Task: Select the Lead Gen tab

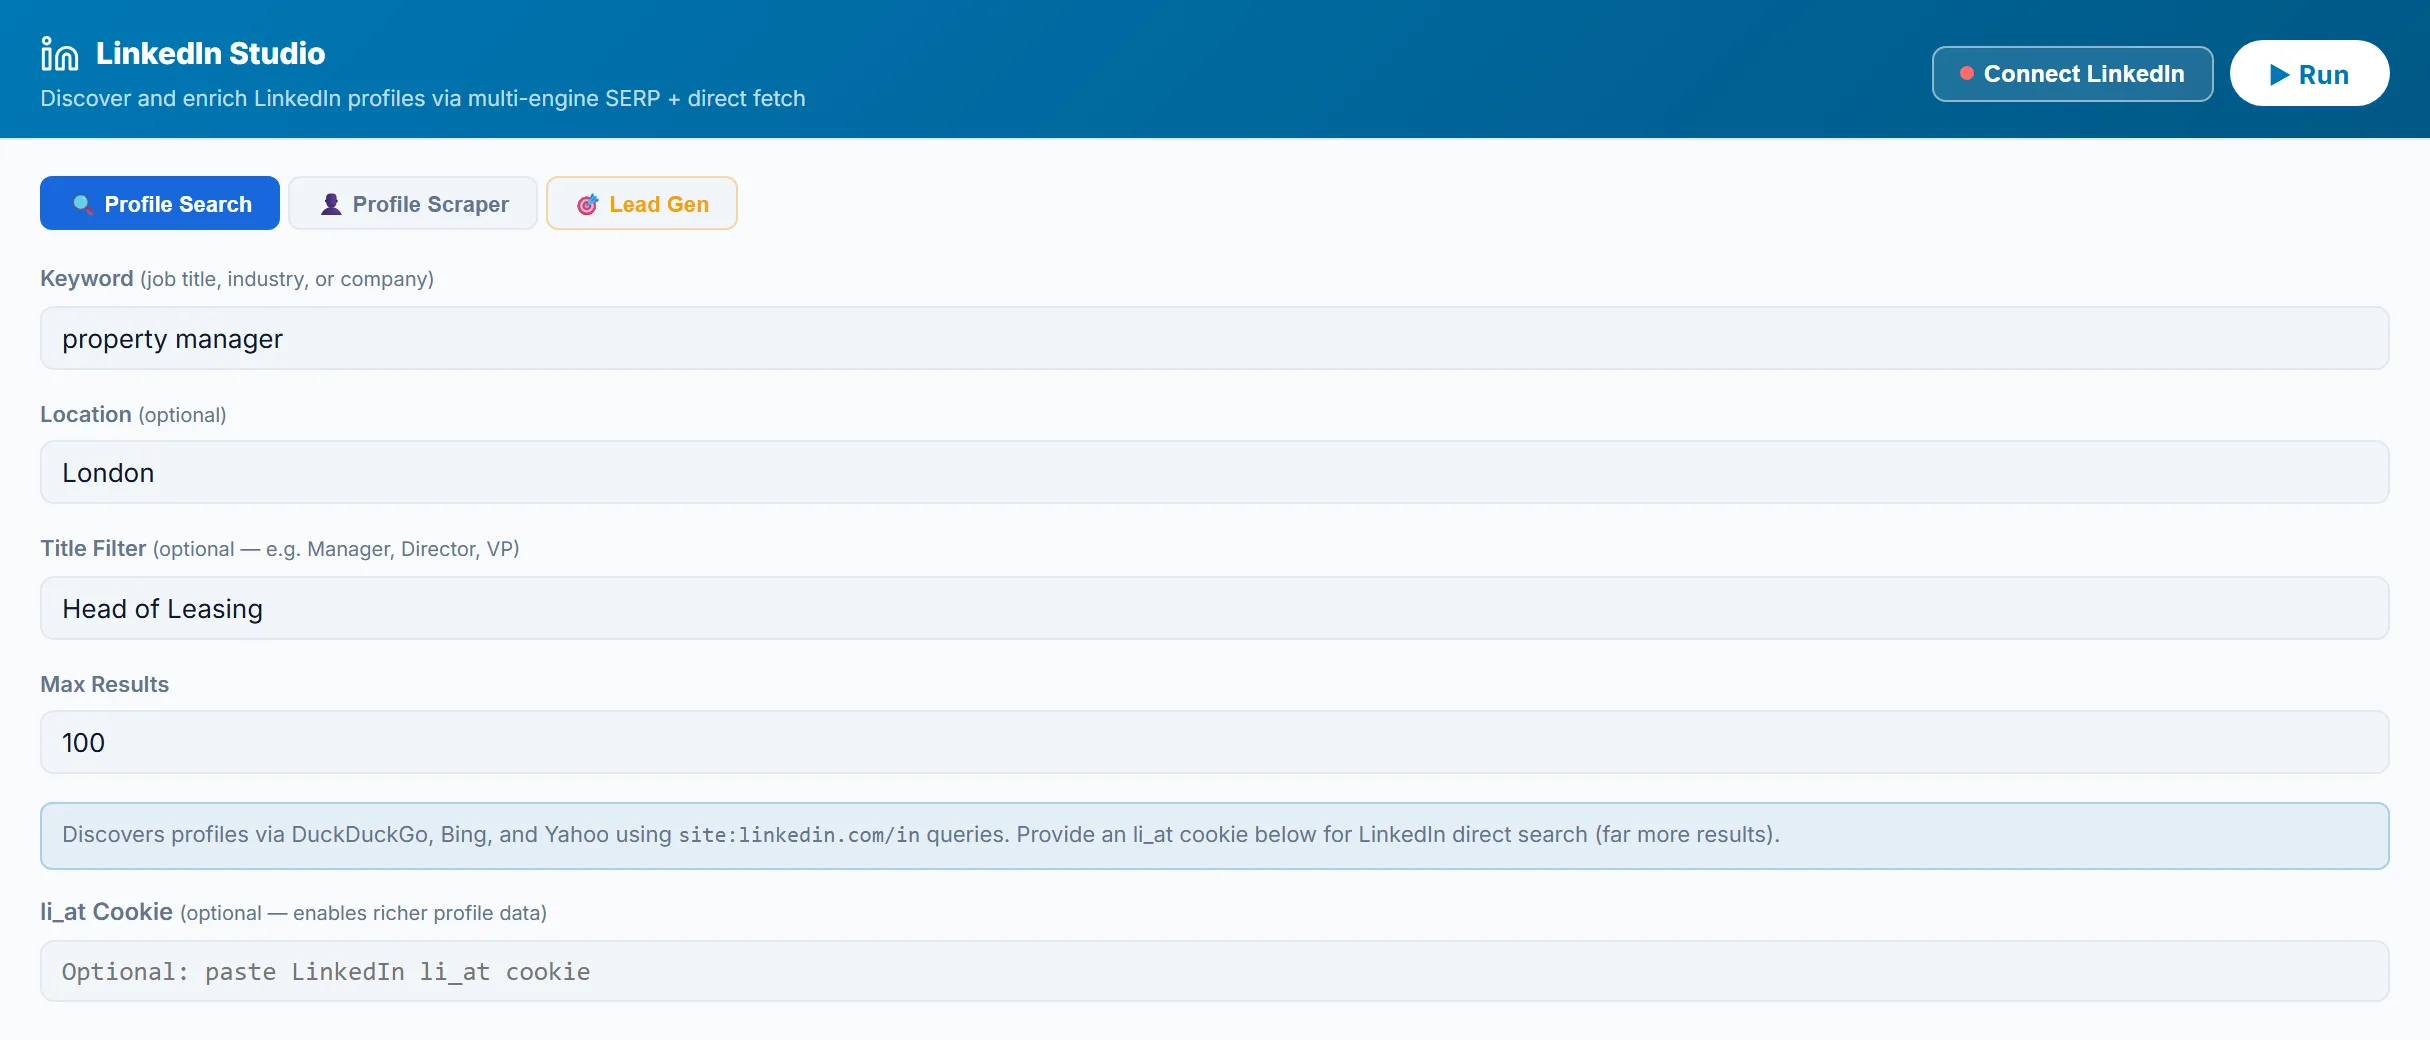Action: (642, 203)
